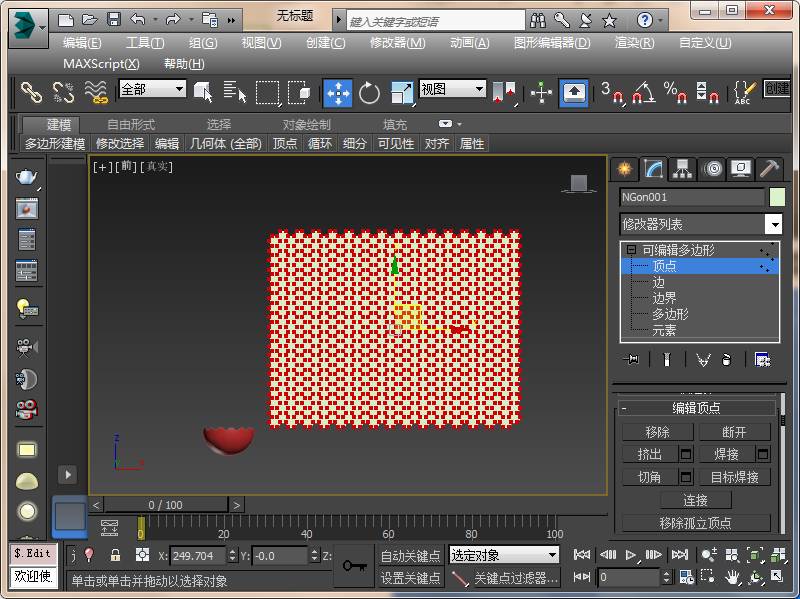The image size is (800, 599).
Task: Open the Display command panel
Action: click(x=741, y=169)
